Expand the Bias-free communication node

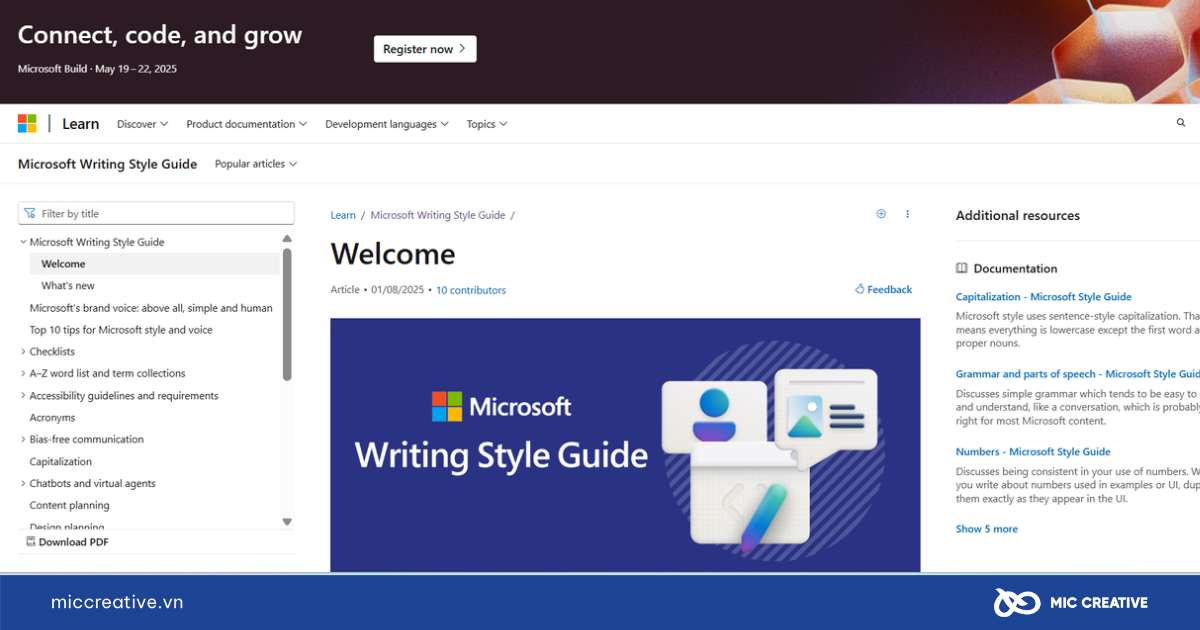click(23, 440)
